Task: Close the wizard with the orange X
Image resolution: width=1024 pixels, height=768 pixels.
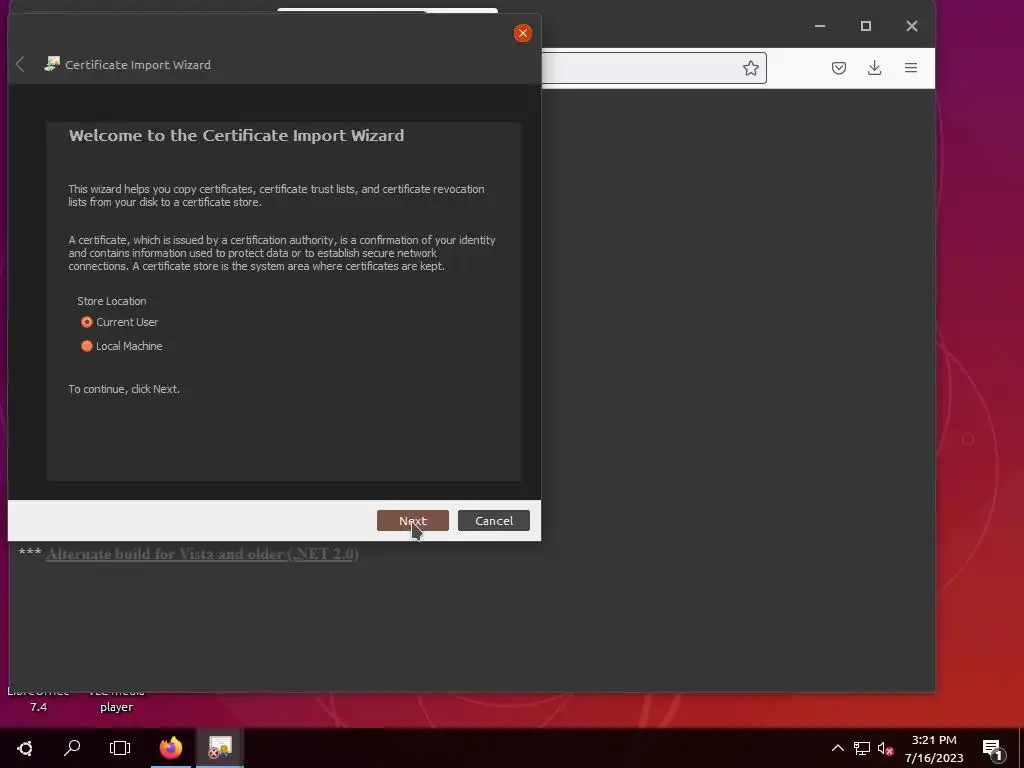Action: [522, 33]
